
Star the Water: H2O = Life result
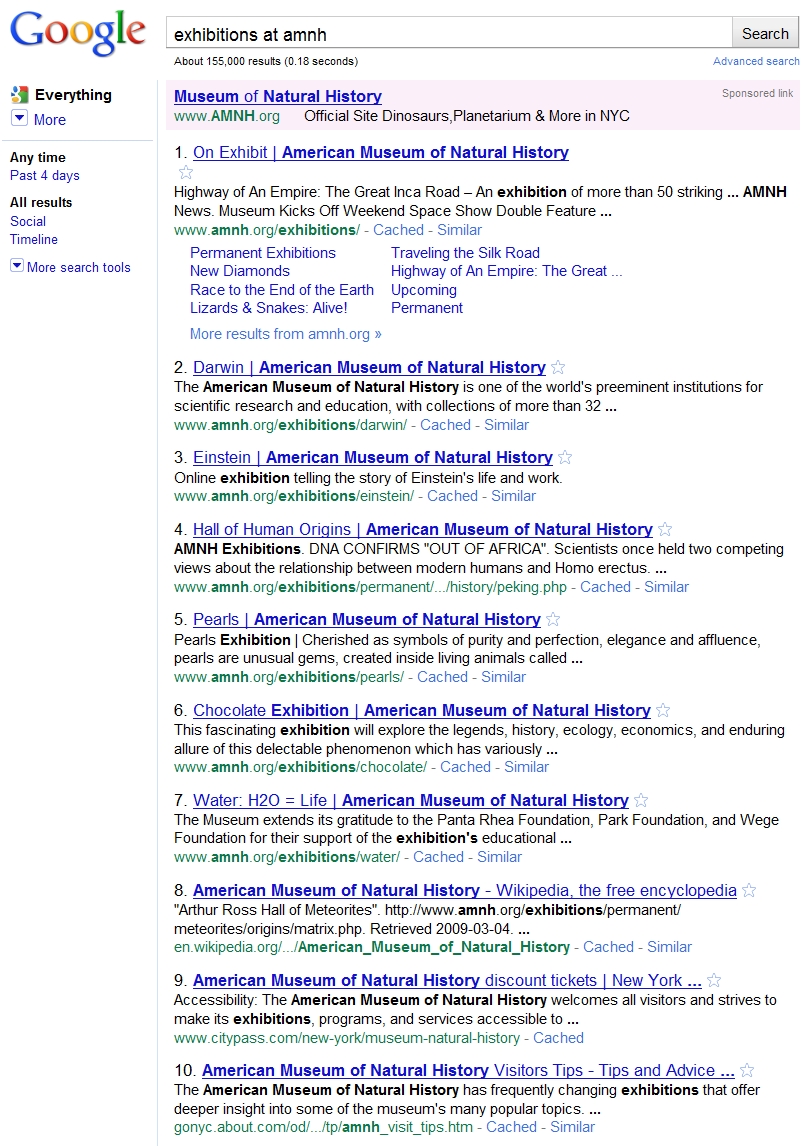tap(641, 800)
